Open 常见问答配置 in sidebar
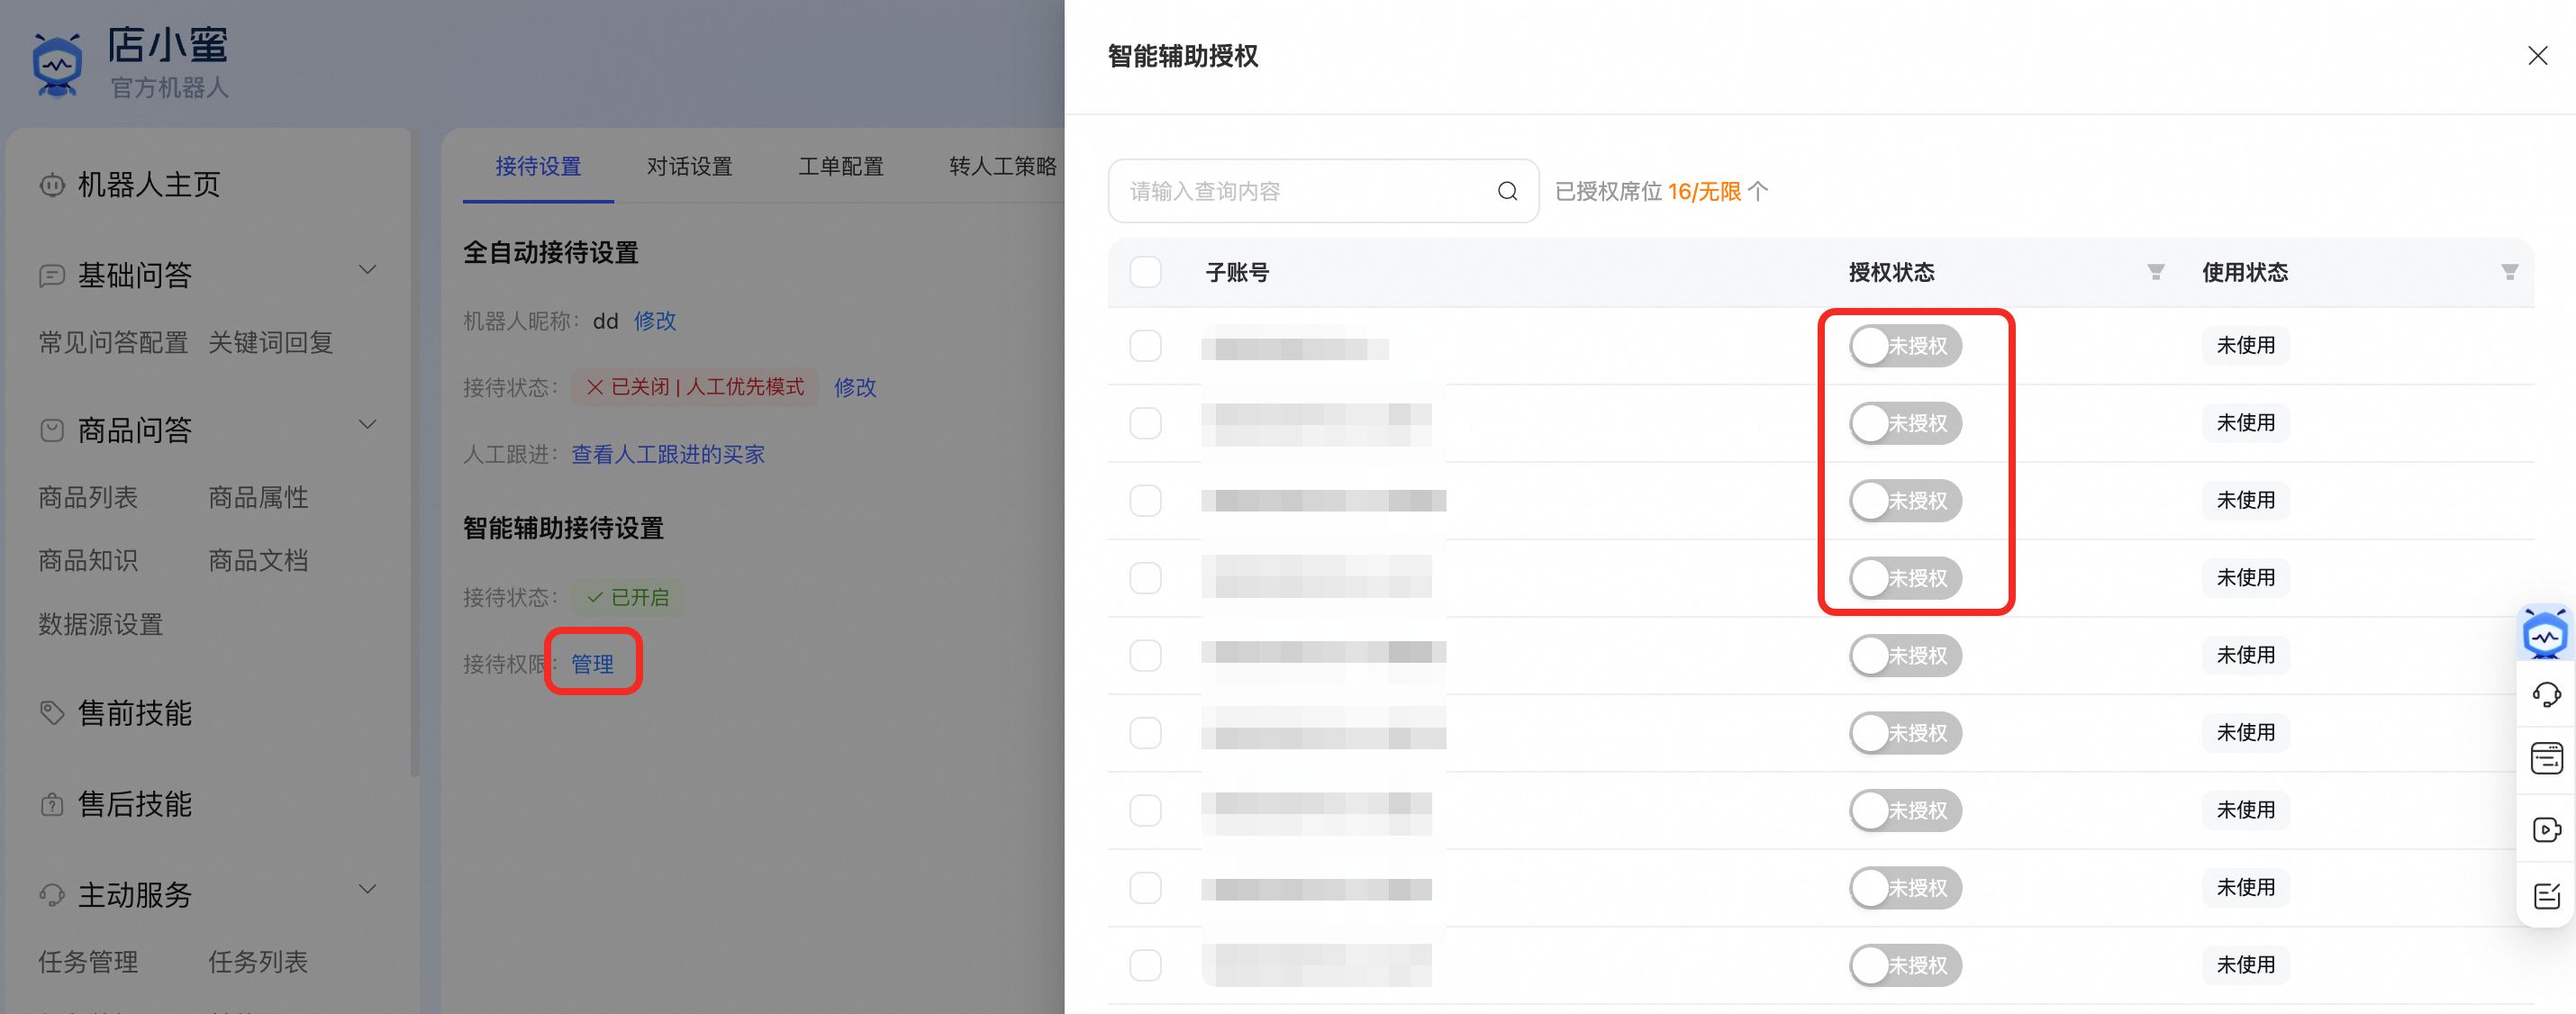2576x1014 pixels. [113, 343]
